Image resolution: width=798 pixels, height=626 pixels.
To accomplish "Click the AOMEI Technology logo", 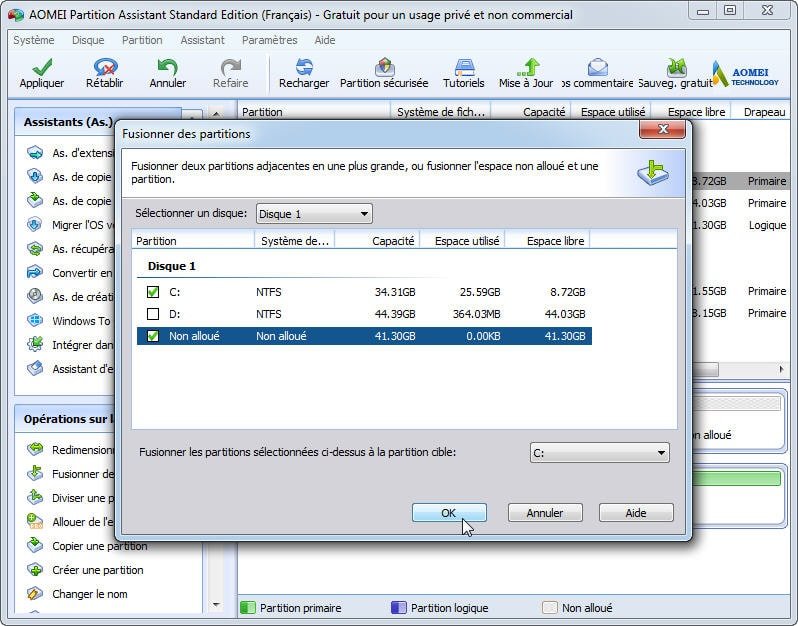I will 746,74.
